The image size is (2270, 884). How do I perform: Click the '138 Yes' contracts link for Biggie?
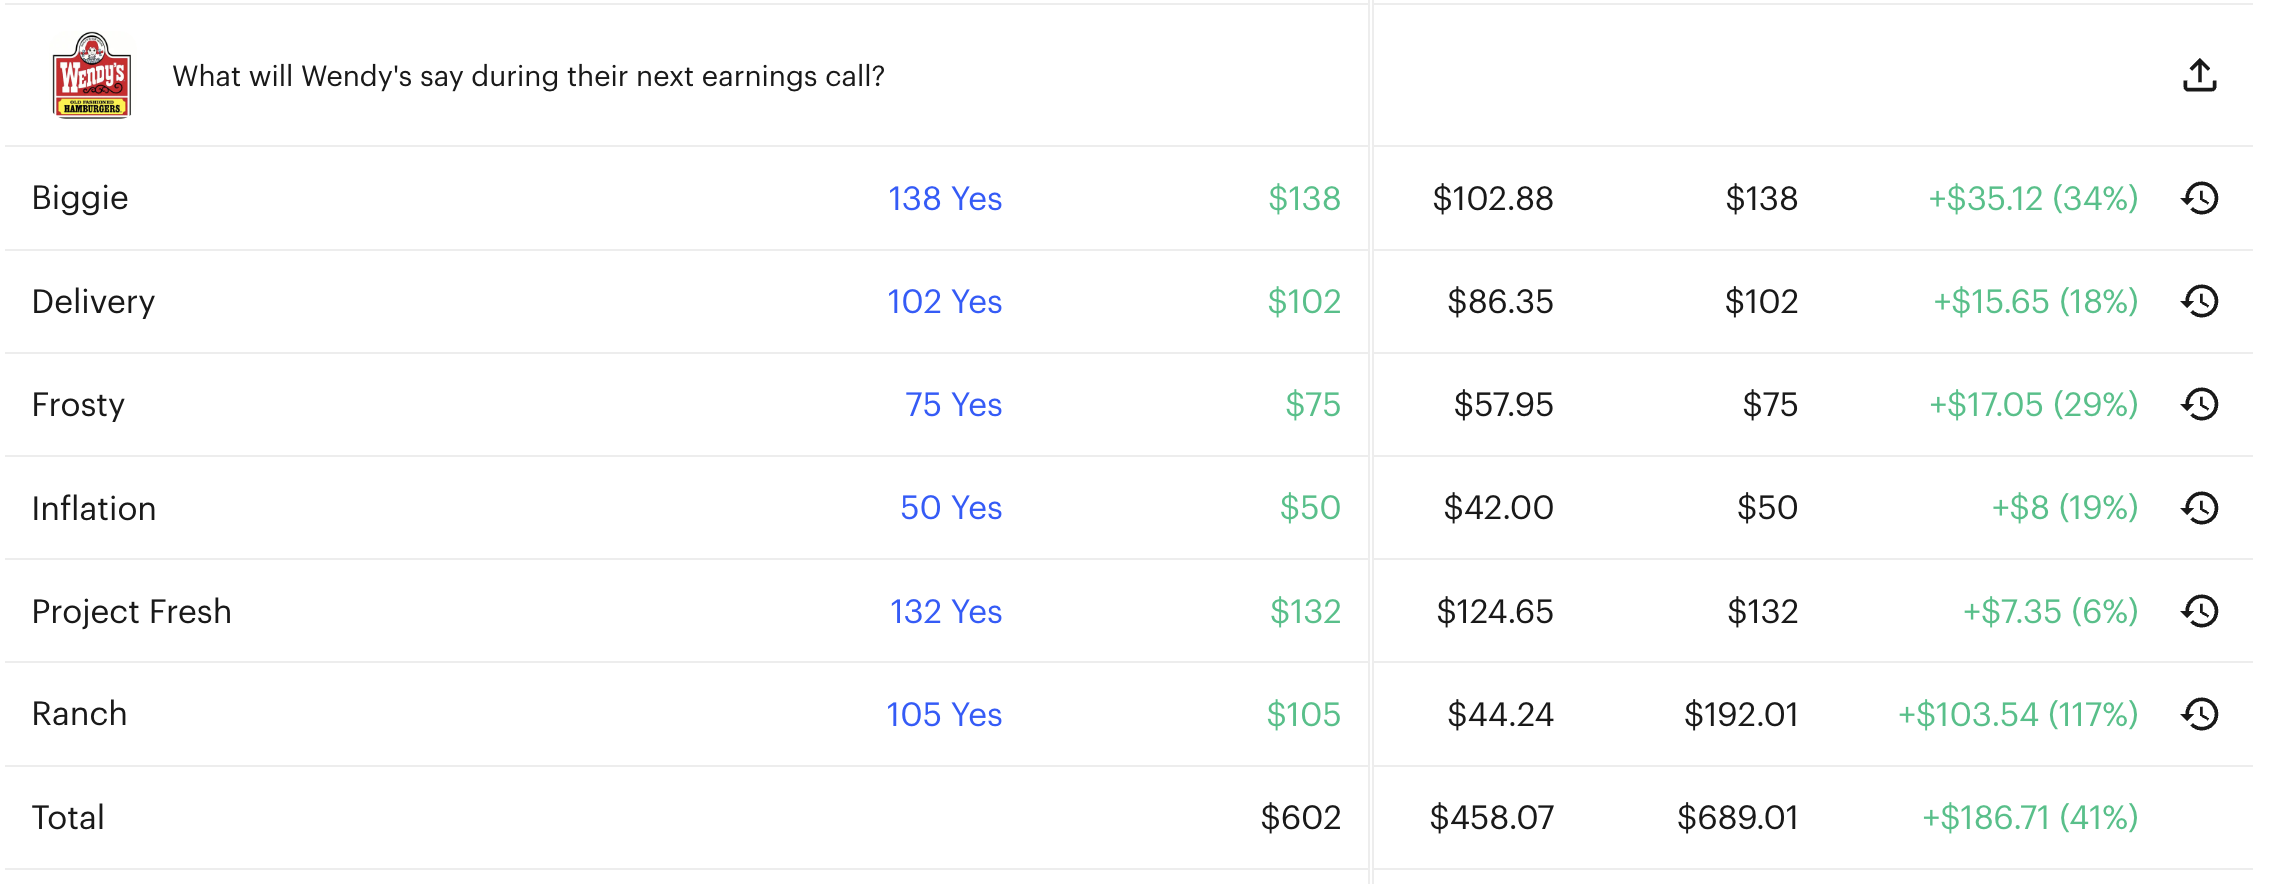[x=944, y=199]
